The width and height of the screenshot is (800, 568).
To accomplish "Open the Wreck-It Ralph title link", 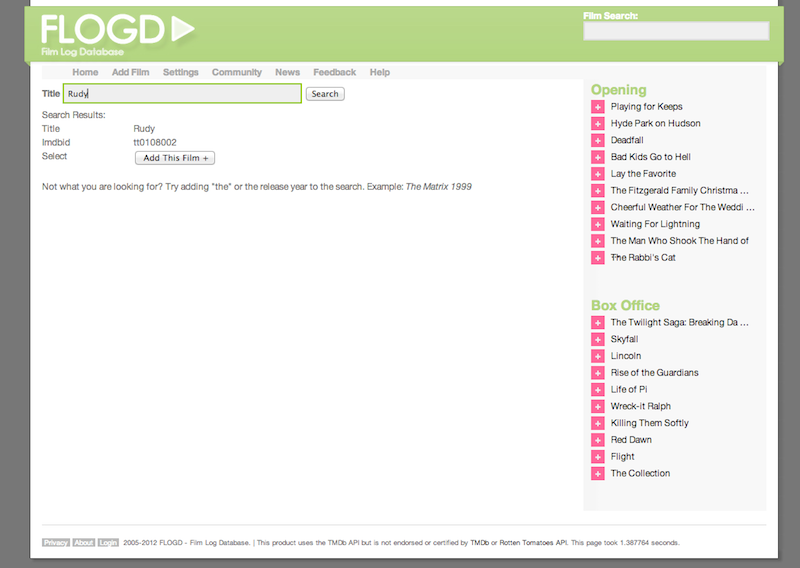I will pos(641,407).
